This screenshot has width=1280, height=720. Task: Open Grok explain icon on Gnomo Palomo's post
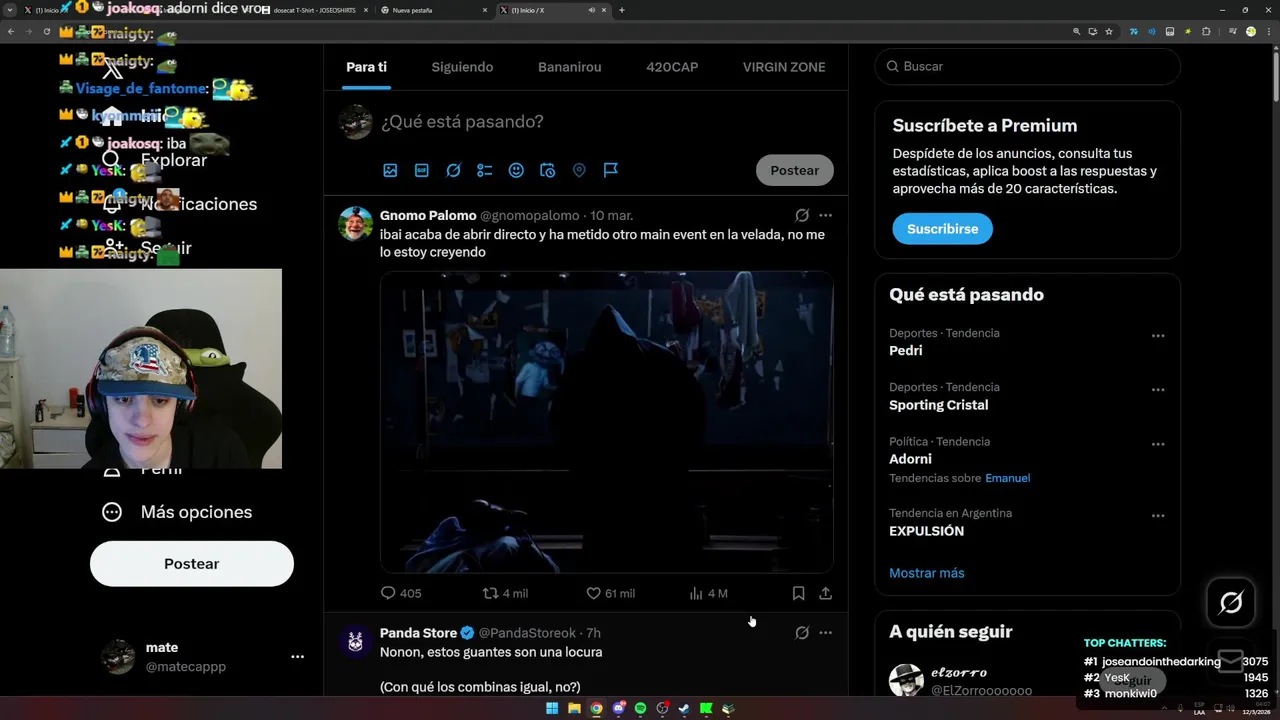pos(802,215)
